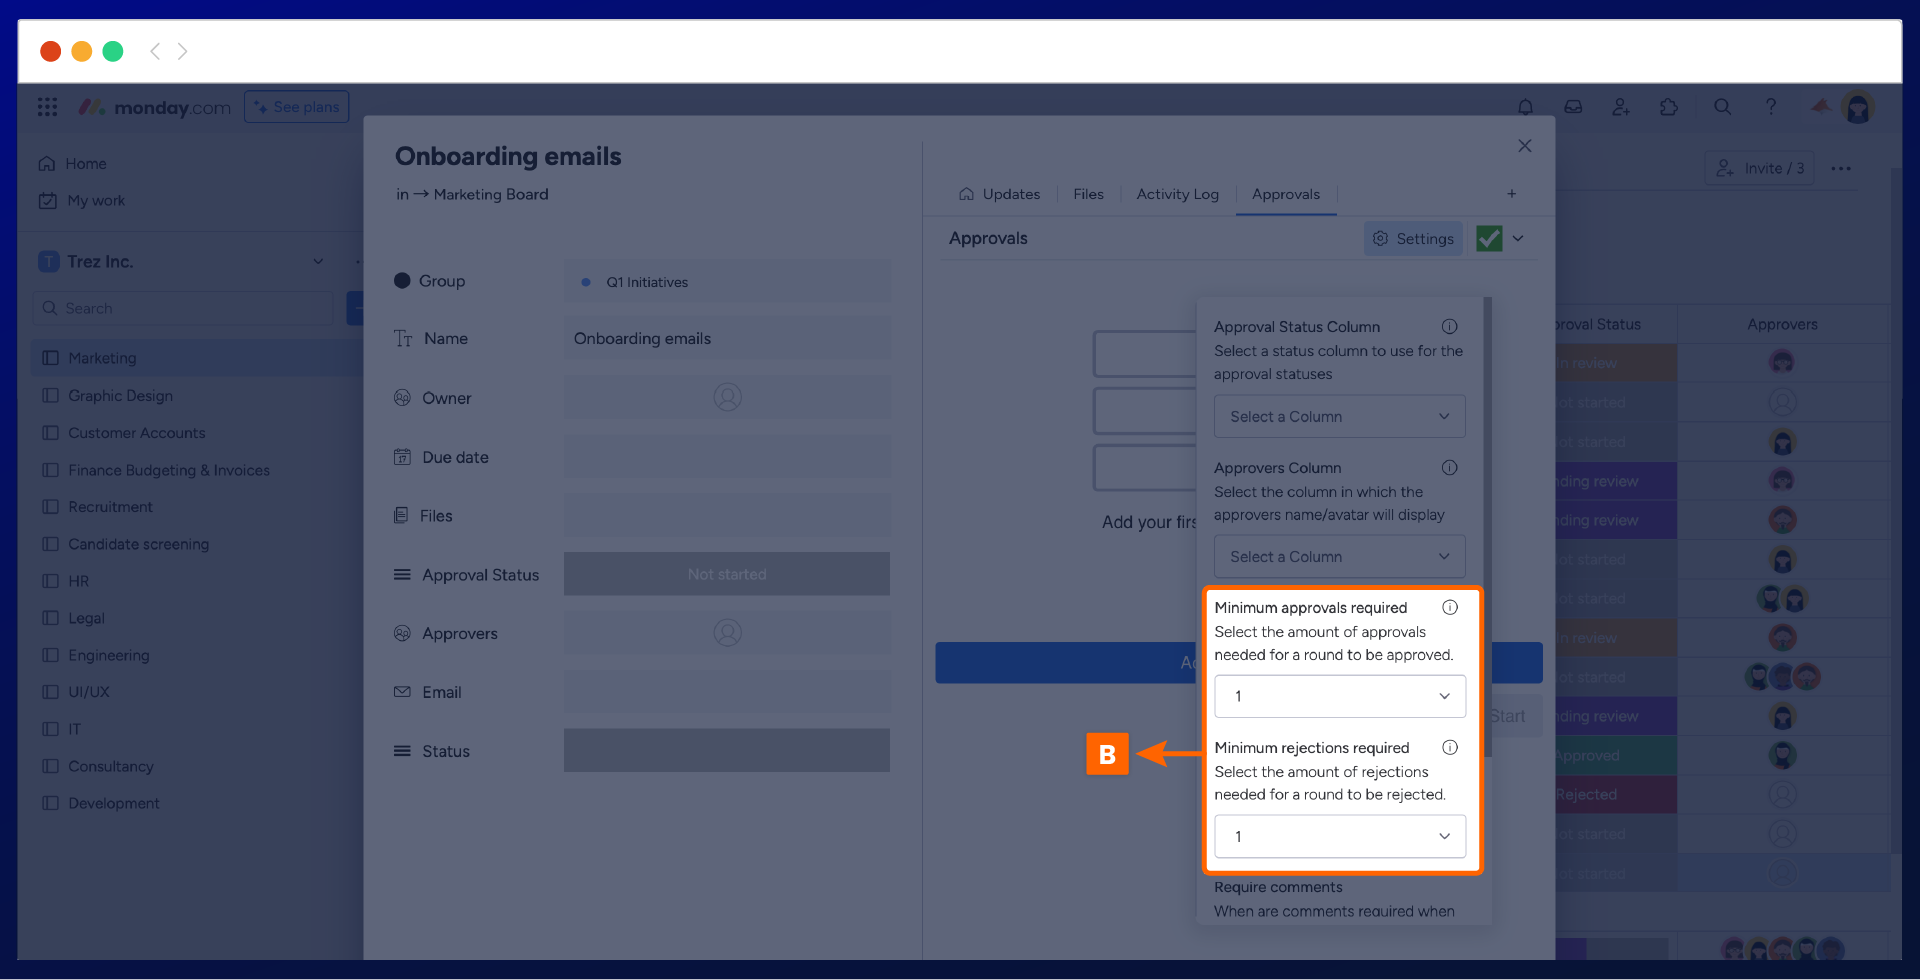
Task: Open the help question mark icon
Action: (1770, 107)
